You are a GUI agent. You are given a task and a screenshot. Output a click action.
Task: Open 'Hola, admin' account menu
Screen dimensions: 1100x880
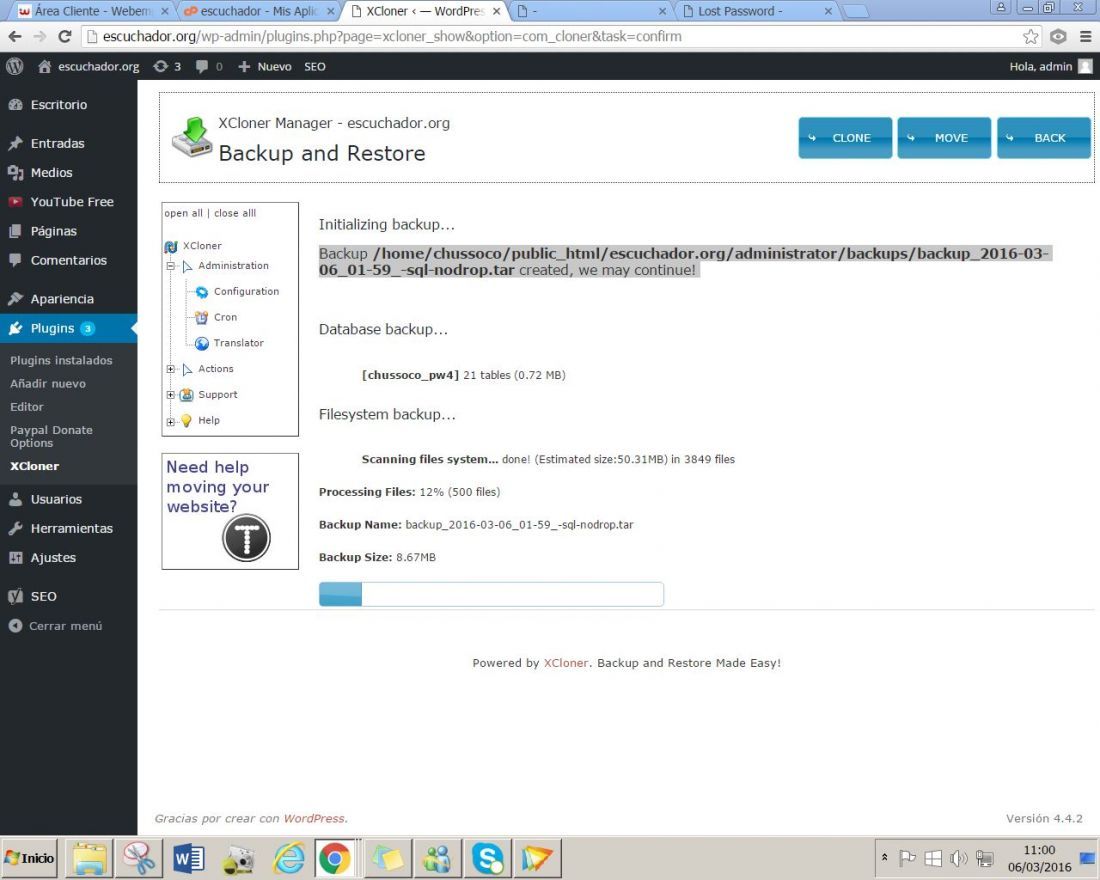click(x=1050, y=67)
